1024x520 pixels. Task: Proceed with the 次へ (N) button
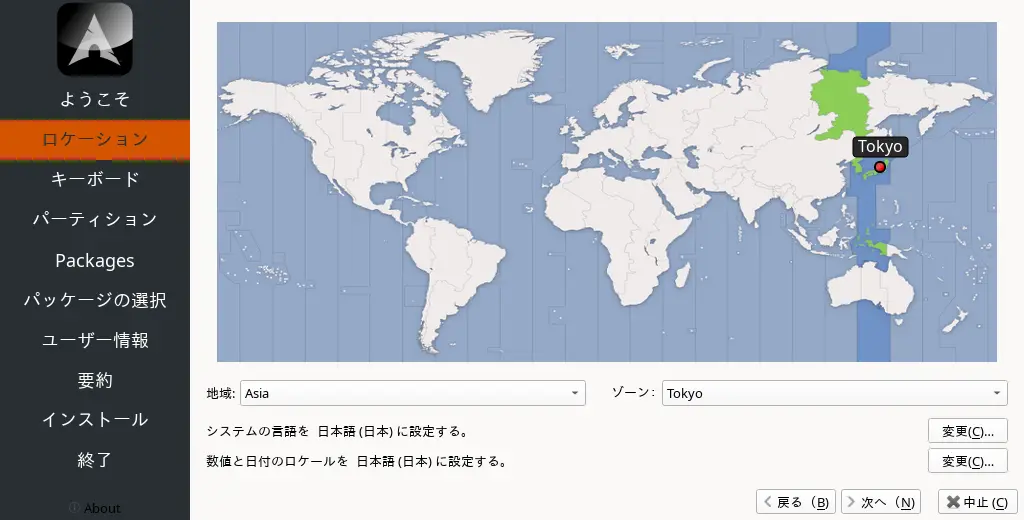coord(881,502)
